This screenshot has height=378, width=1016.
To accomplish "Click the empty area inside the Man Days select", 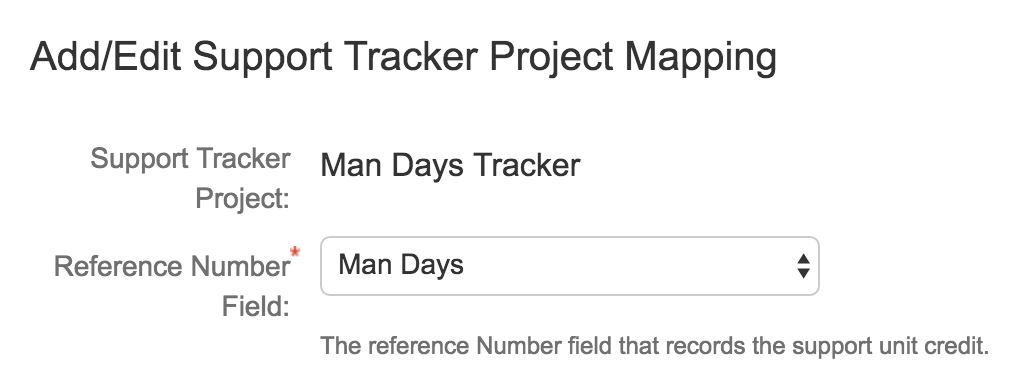I will (x=629, y=266).
